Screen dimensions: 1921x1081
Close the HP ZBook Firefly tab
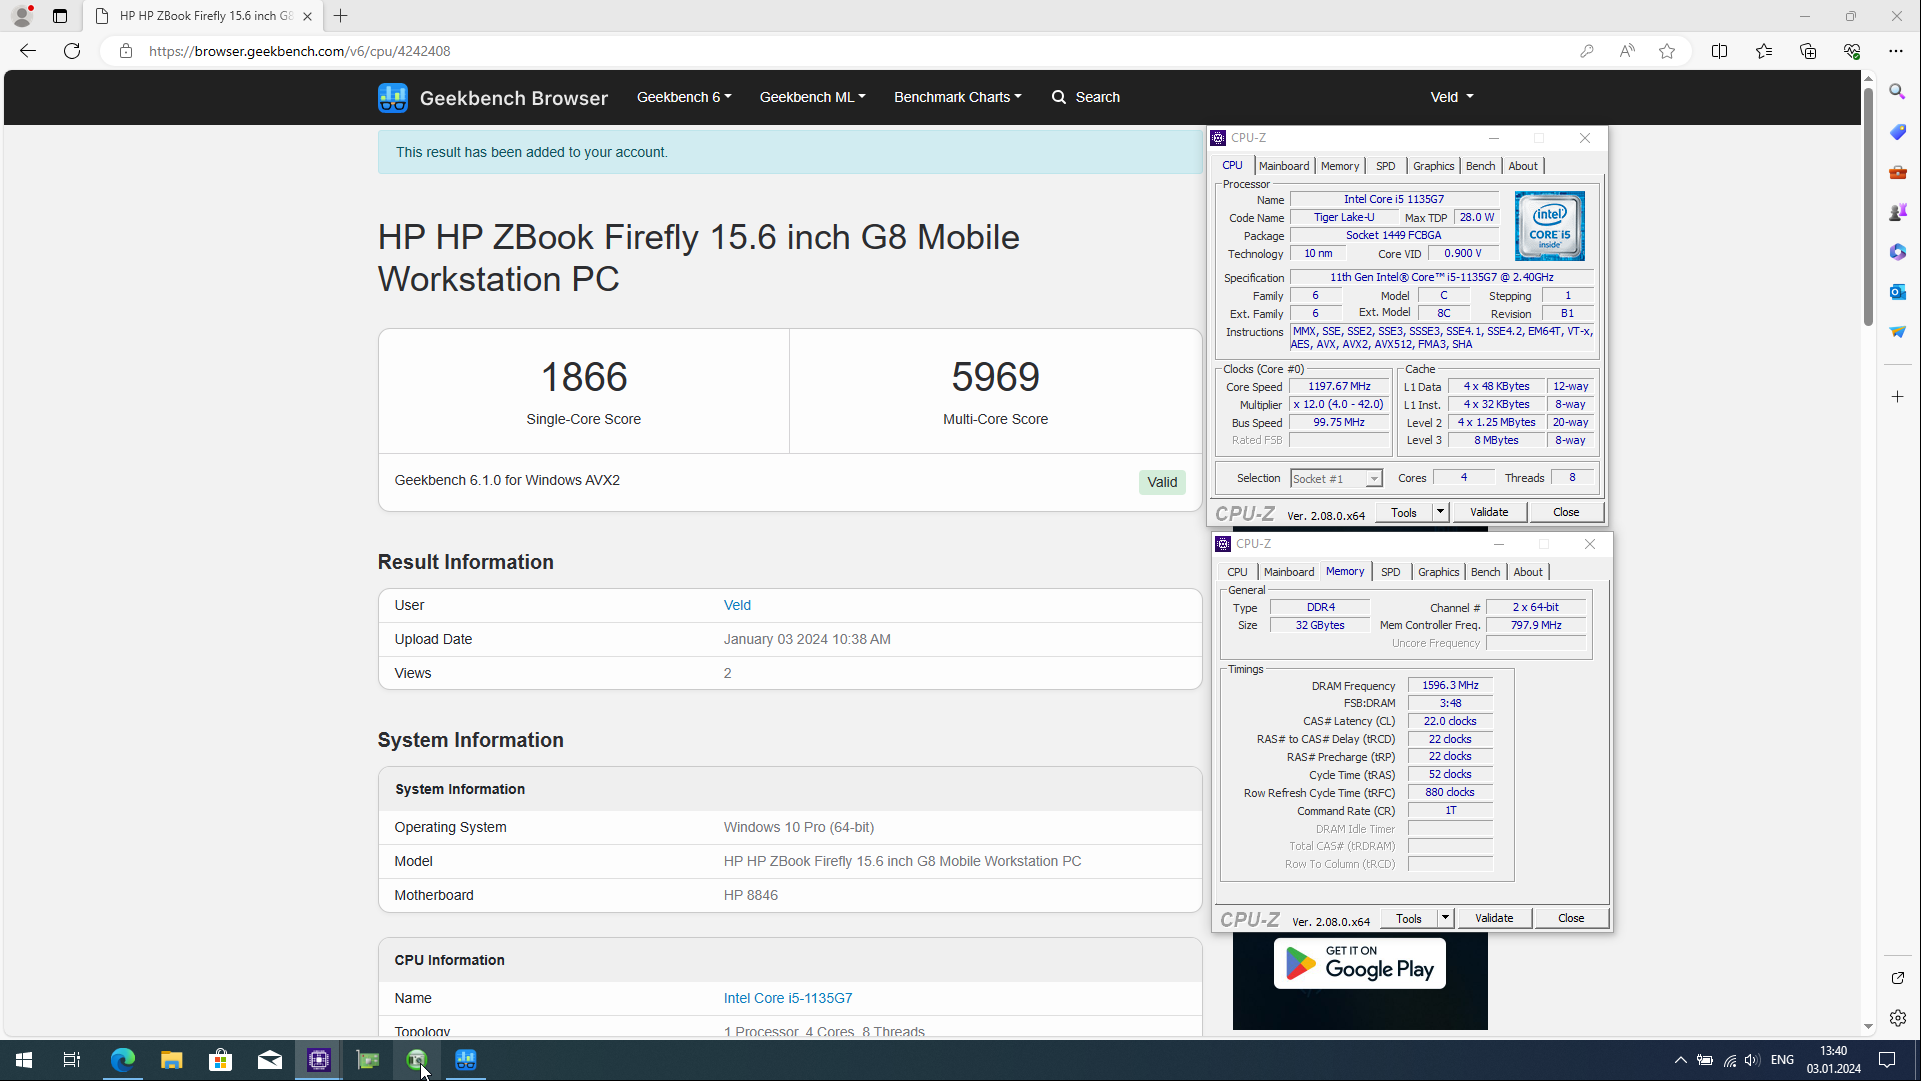(307, 16)
